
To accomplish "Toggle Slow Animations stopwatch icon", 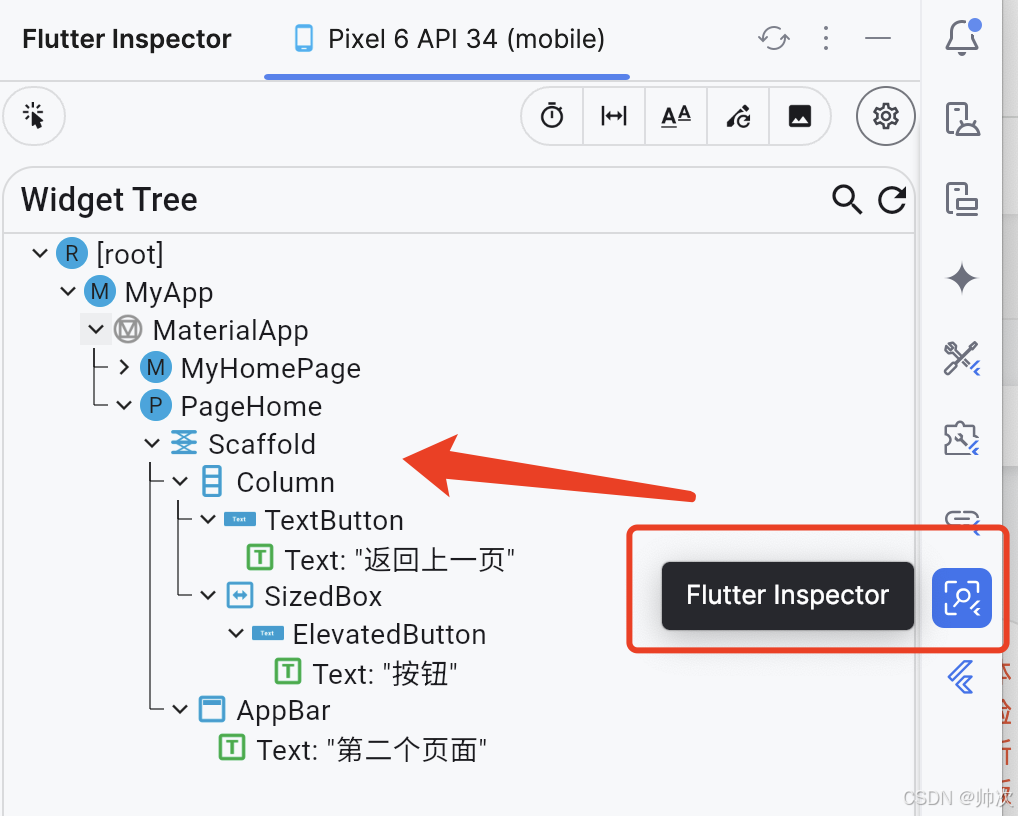I will coord(552,116).
